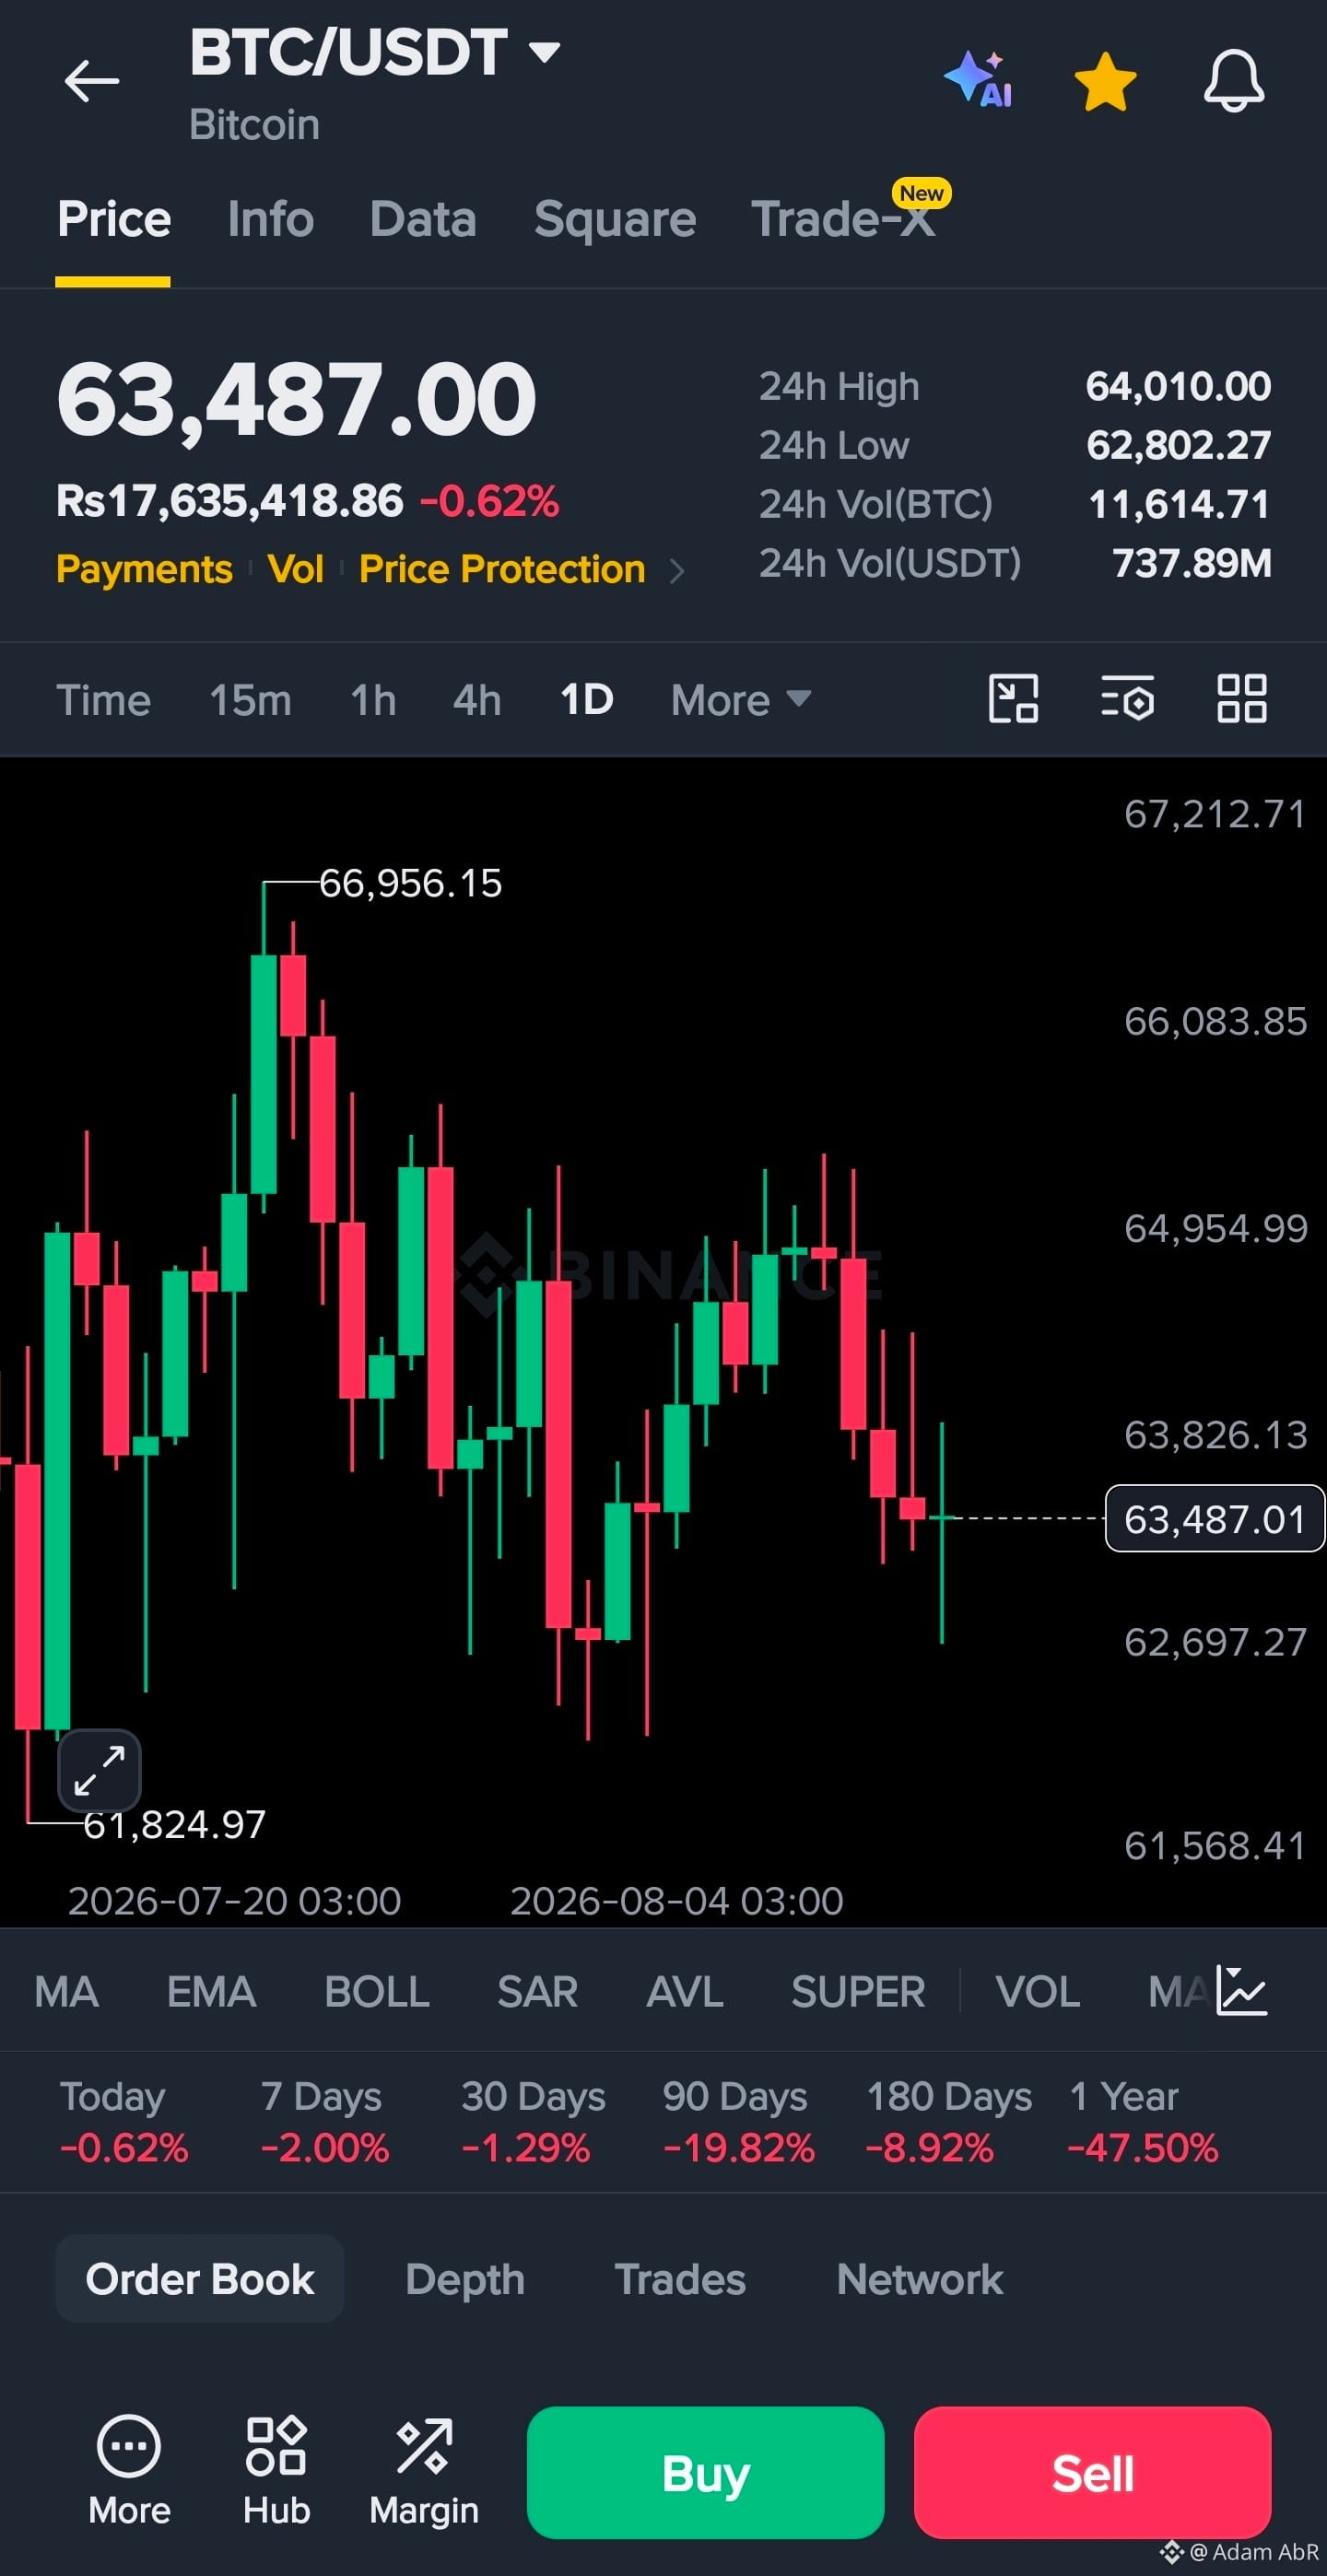Open the grid layout icon

tap(1242, 698)
